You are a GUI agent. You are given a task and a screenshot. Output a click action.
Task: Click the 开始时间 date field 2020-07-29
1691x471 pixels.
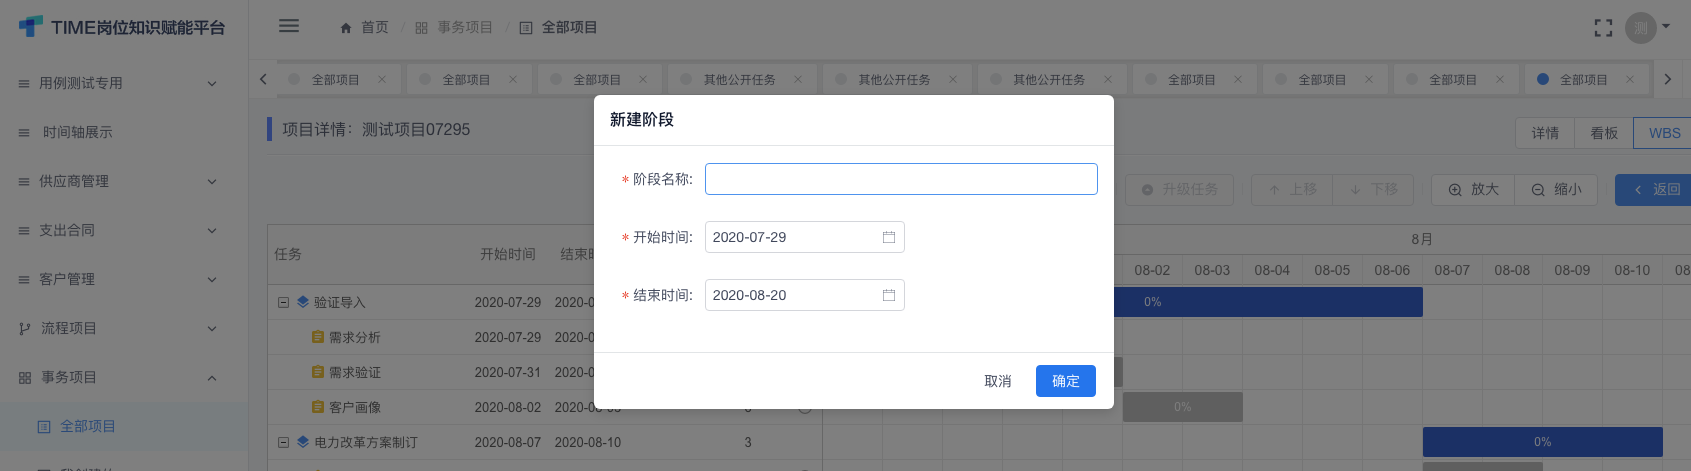point(804,237)
